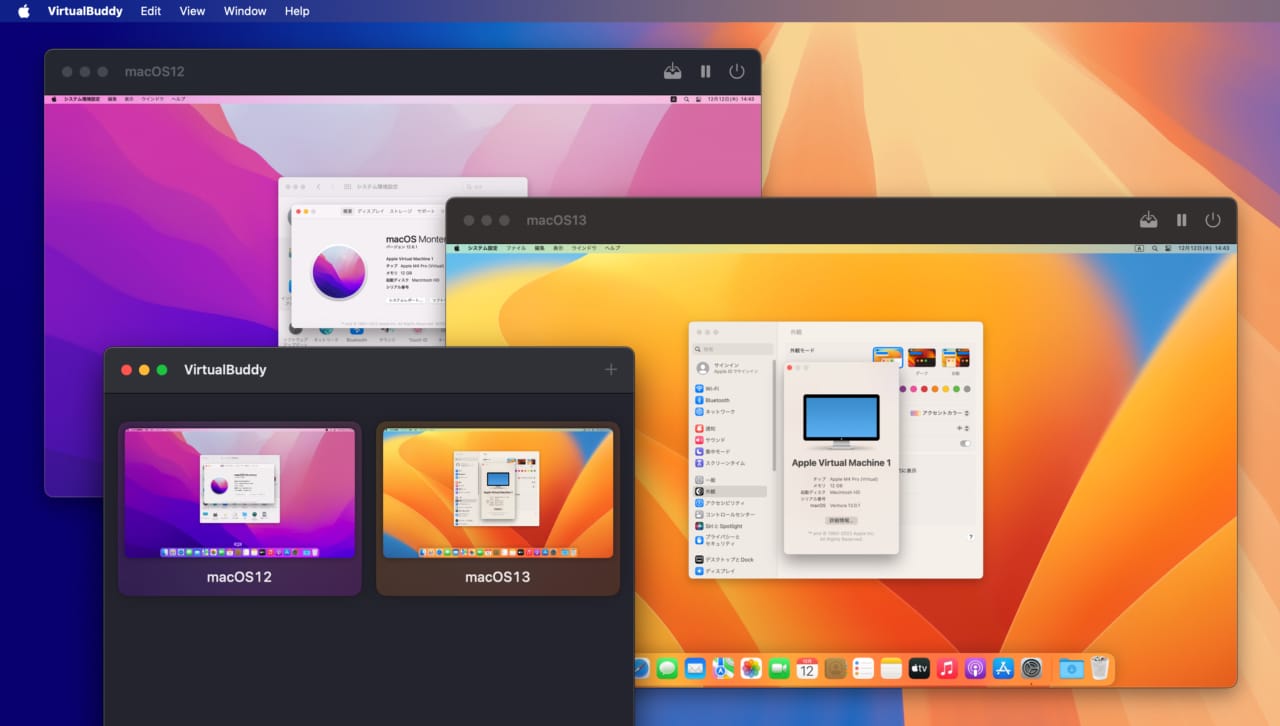Open the accent color dropdown in macOS13 settings
The image size is (1280, 726).
940,413
